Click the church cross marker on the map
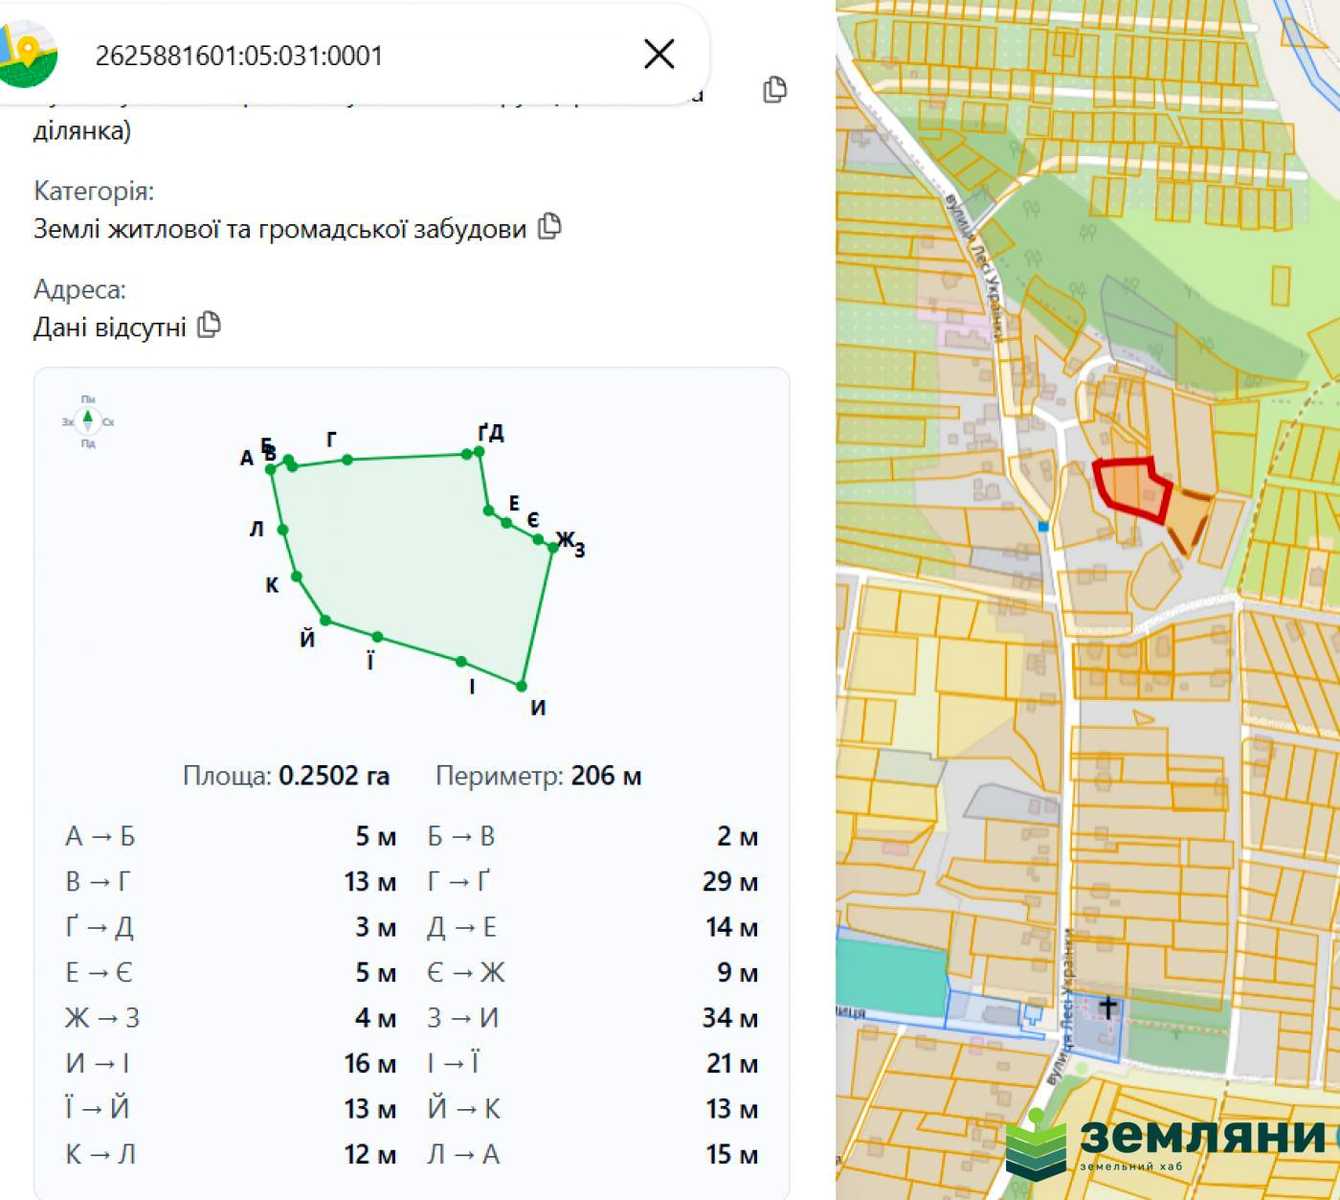 point(1108,1006)
